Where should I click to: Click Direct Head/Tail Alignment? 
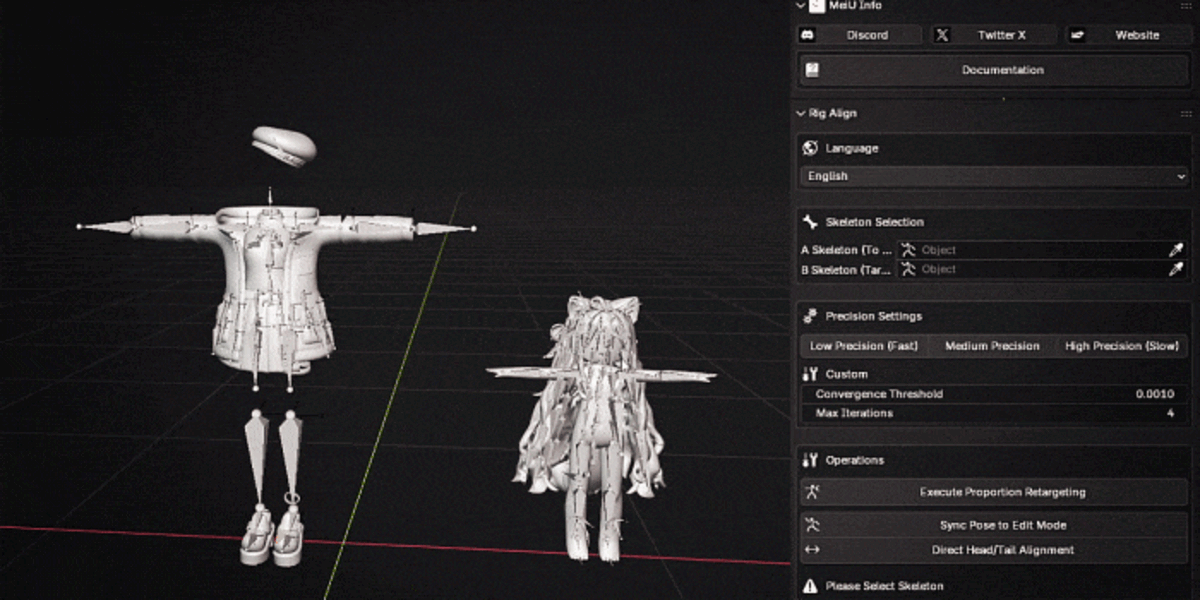tap(993, 550)
